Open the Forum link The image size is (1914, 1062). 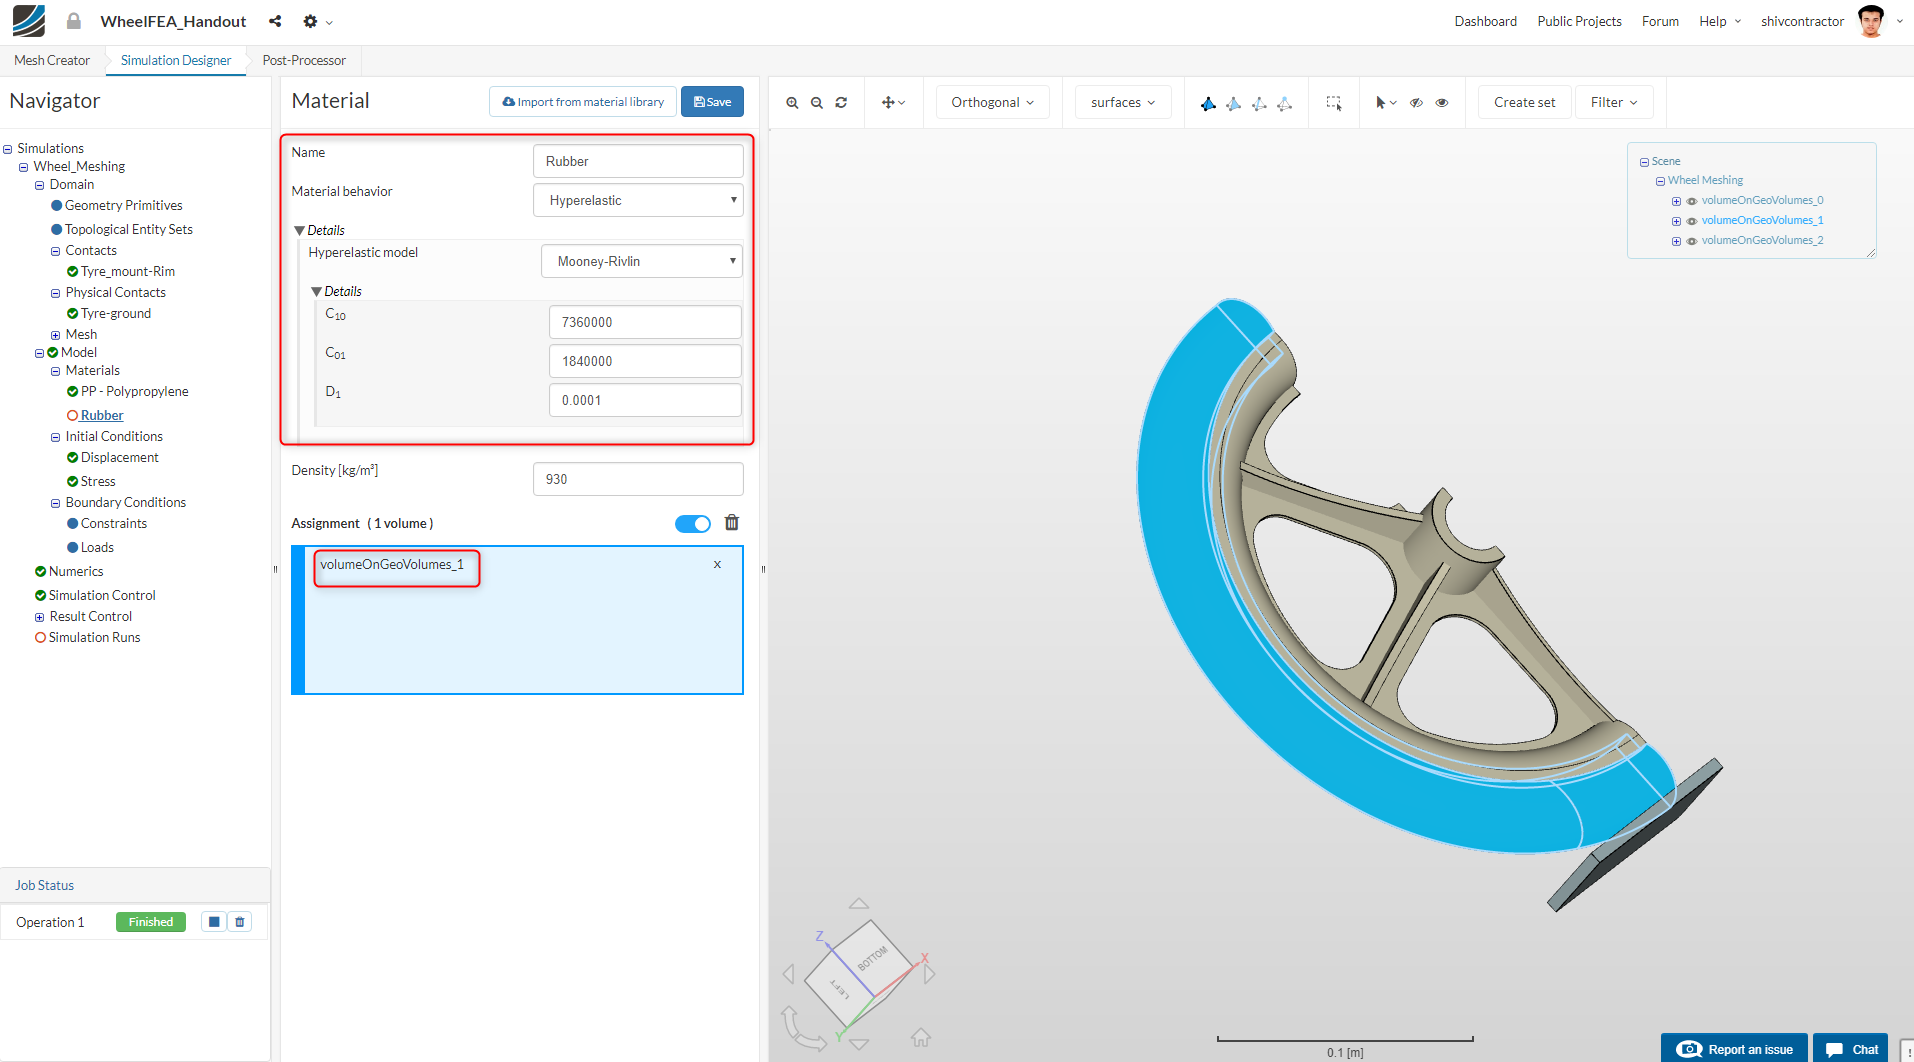point(1660,21)
